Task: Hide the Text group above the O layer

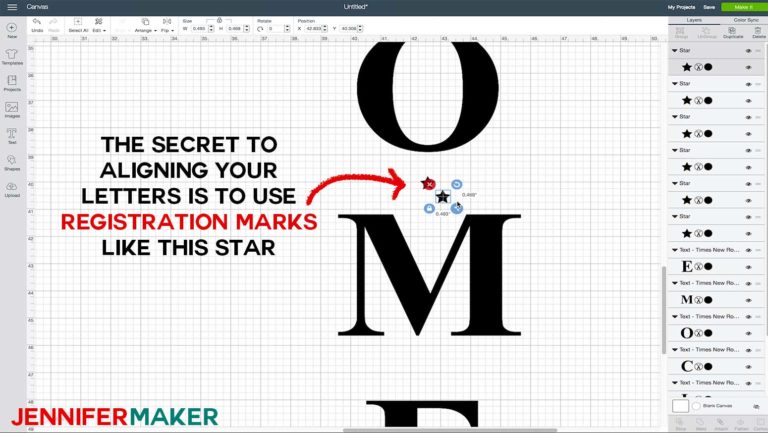Action: [748, 317]
